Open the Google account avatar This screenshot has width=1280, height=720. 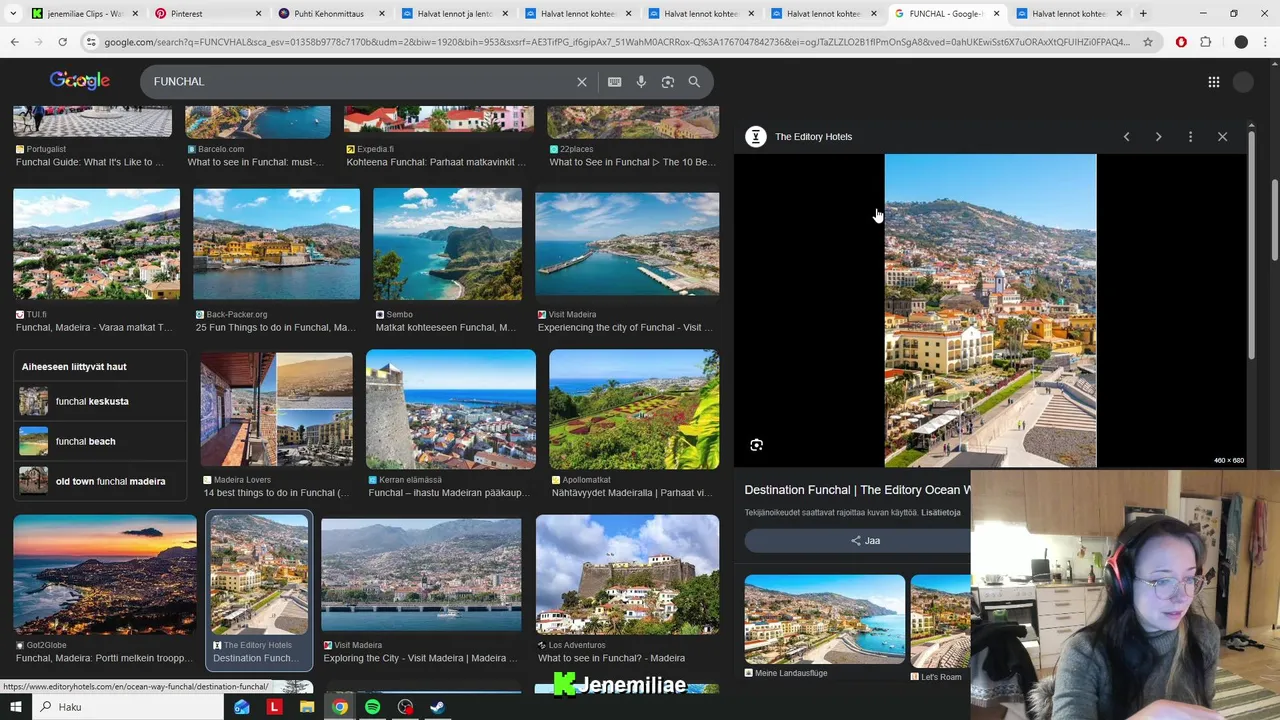click(x=1243, y=82)
